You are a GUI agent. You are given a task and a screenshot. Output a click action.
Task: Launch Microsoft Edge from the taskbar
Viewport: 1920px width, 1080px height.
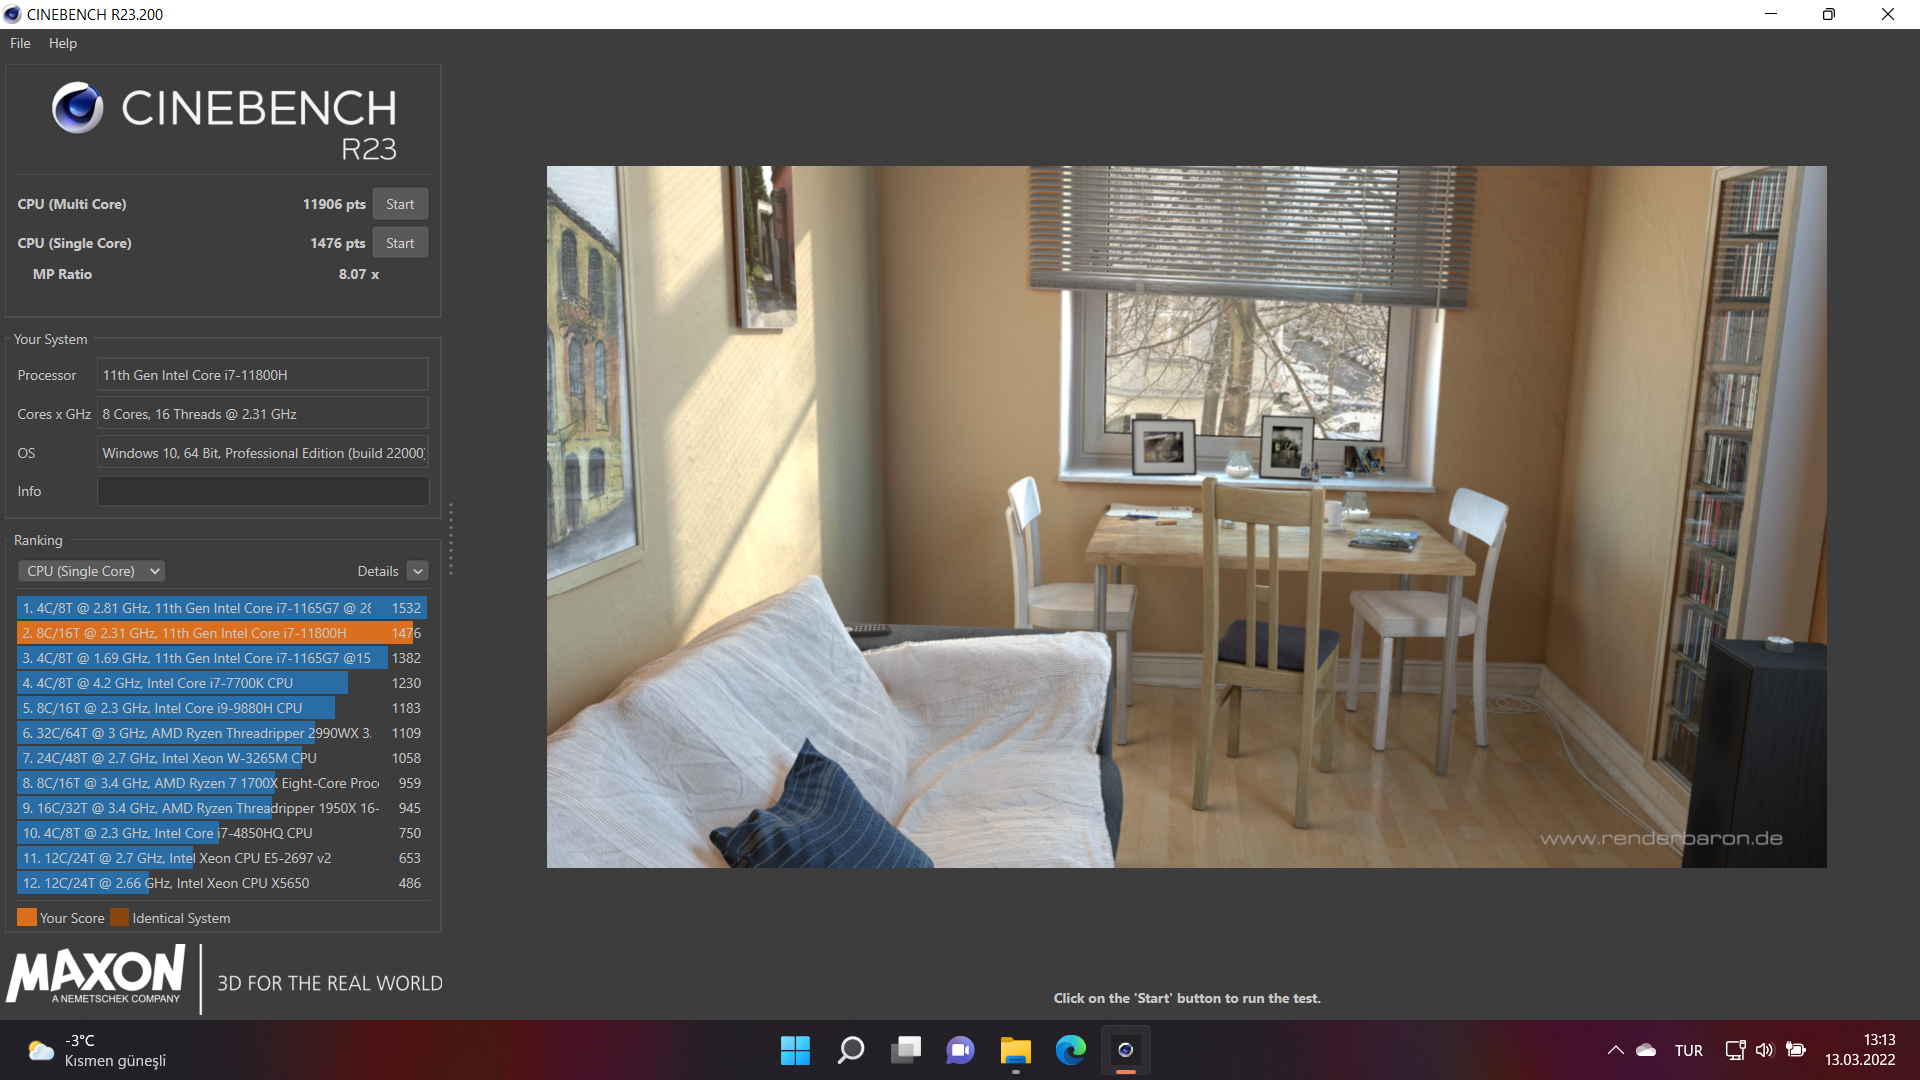point(1070,1050)
